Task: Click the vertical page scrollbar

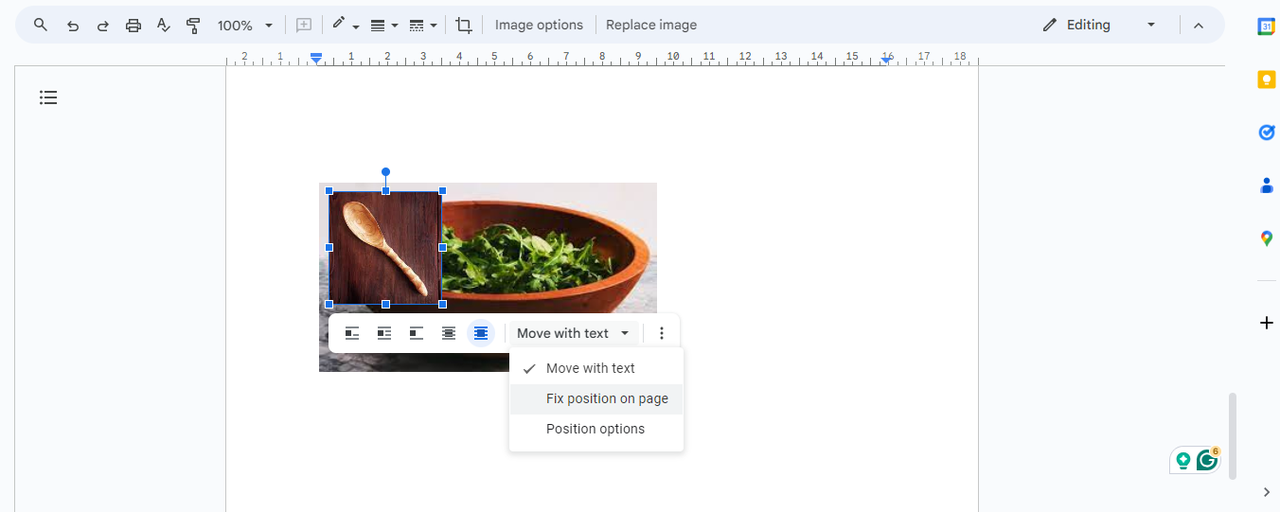Action: pos(1233,436)
